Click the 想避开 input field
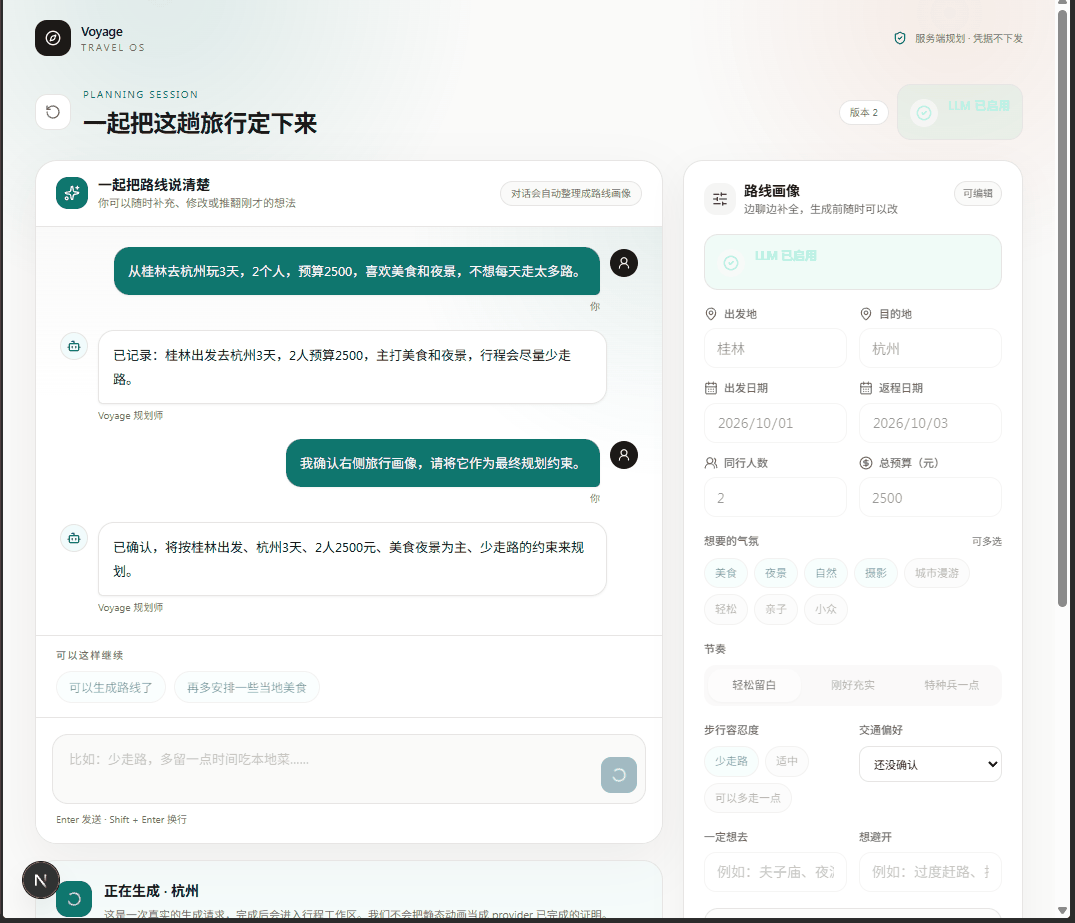1075x923 pixels. [930, 872]
